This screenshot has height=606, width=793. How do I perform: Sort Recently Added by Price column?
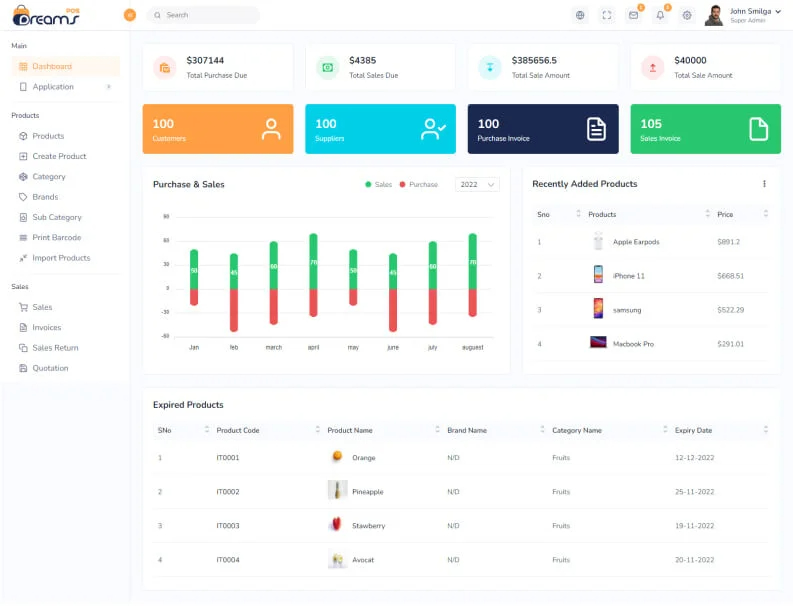(x=766, y=214)
